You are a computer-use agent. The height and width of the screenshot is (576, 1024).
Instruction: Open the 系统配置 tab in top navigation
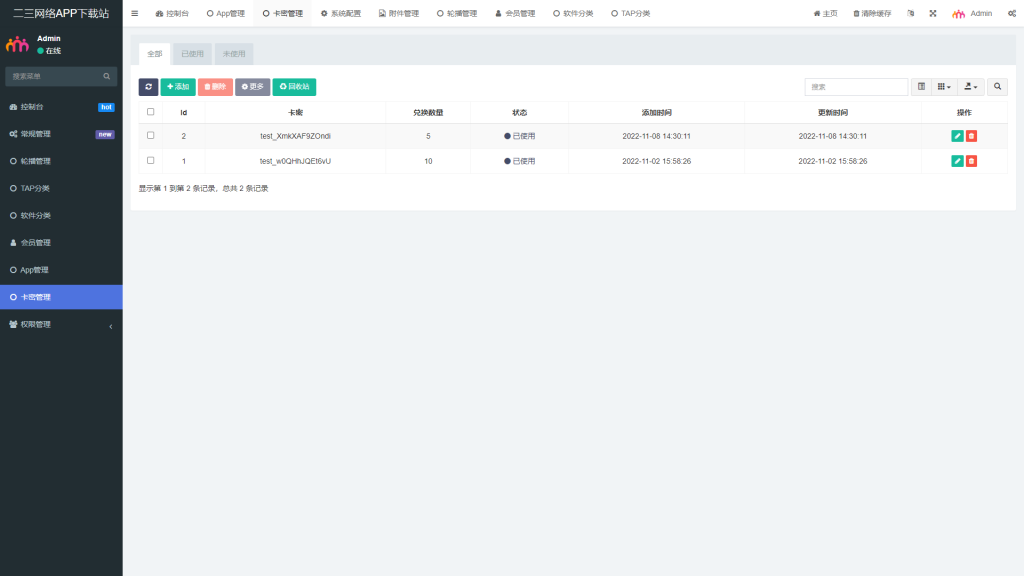point(340,14)
